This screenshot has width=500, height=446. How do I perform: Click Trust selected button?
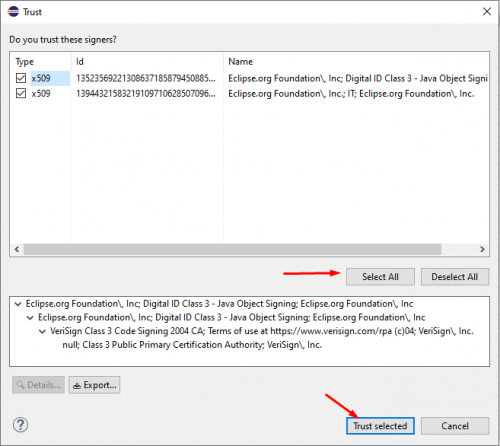click(x=380, y=426)
